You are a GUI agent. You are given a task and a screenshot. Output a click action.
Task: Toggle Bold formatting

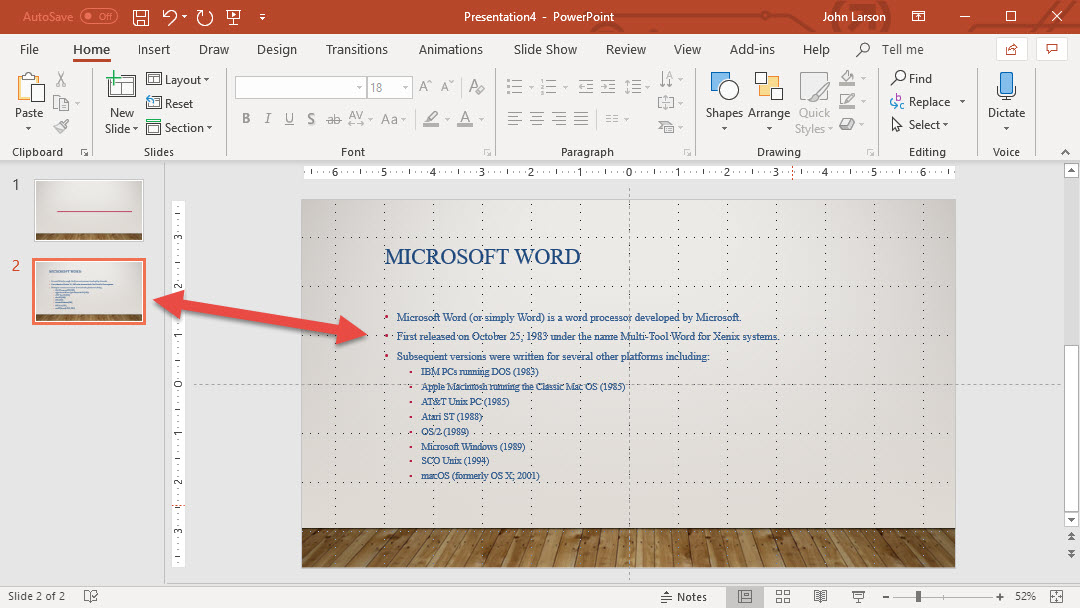246,119
